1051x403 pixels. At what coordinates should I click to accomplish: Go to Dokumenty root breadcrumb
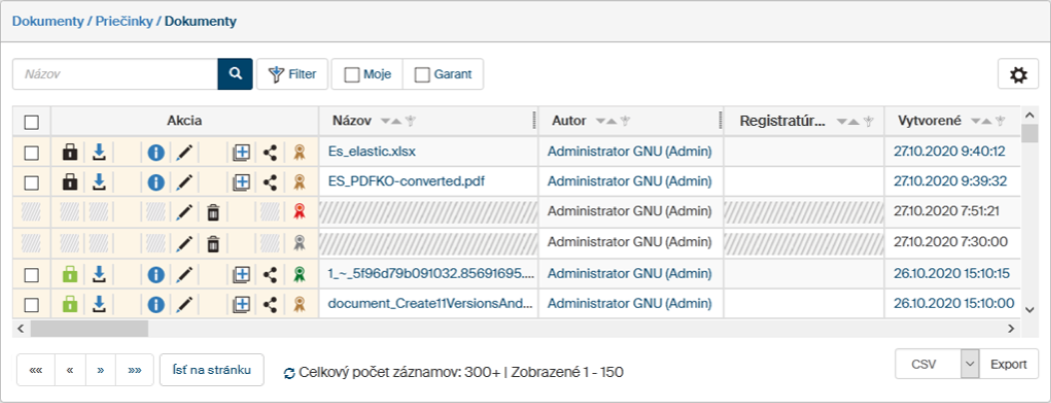pos(47,20)
